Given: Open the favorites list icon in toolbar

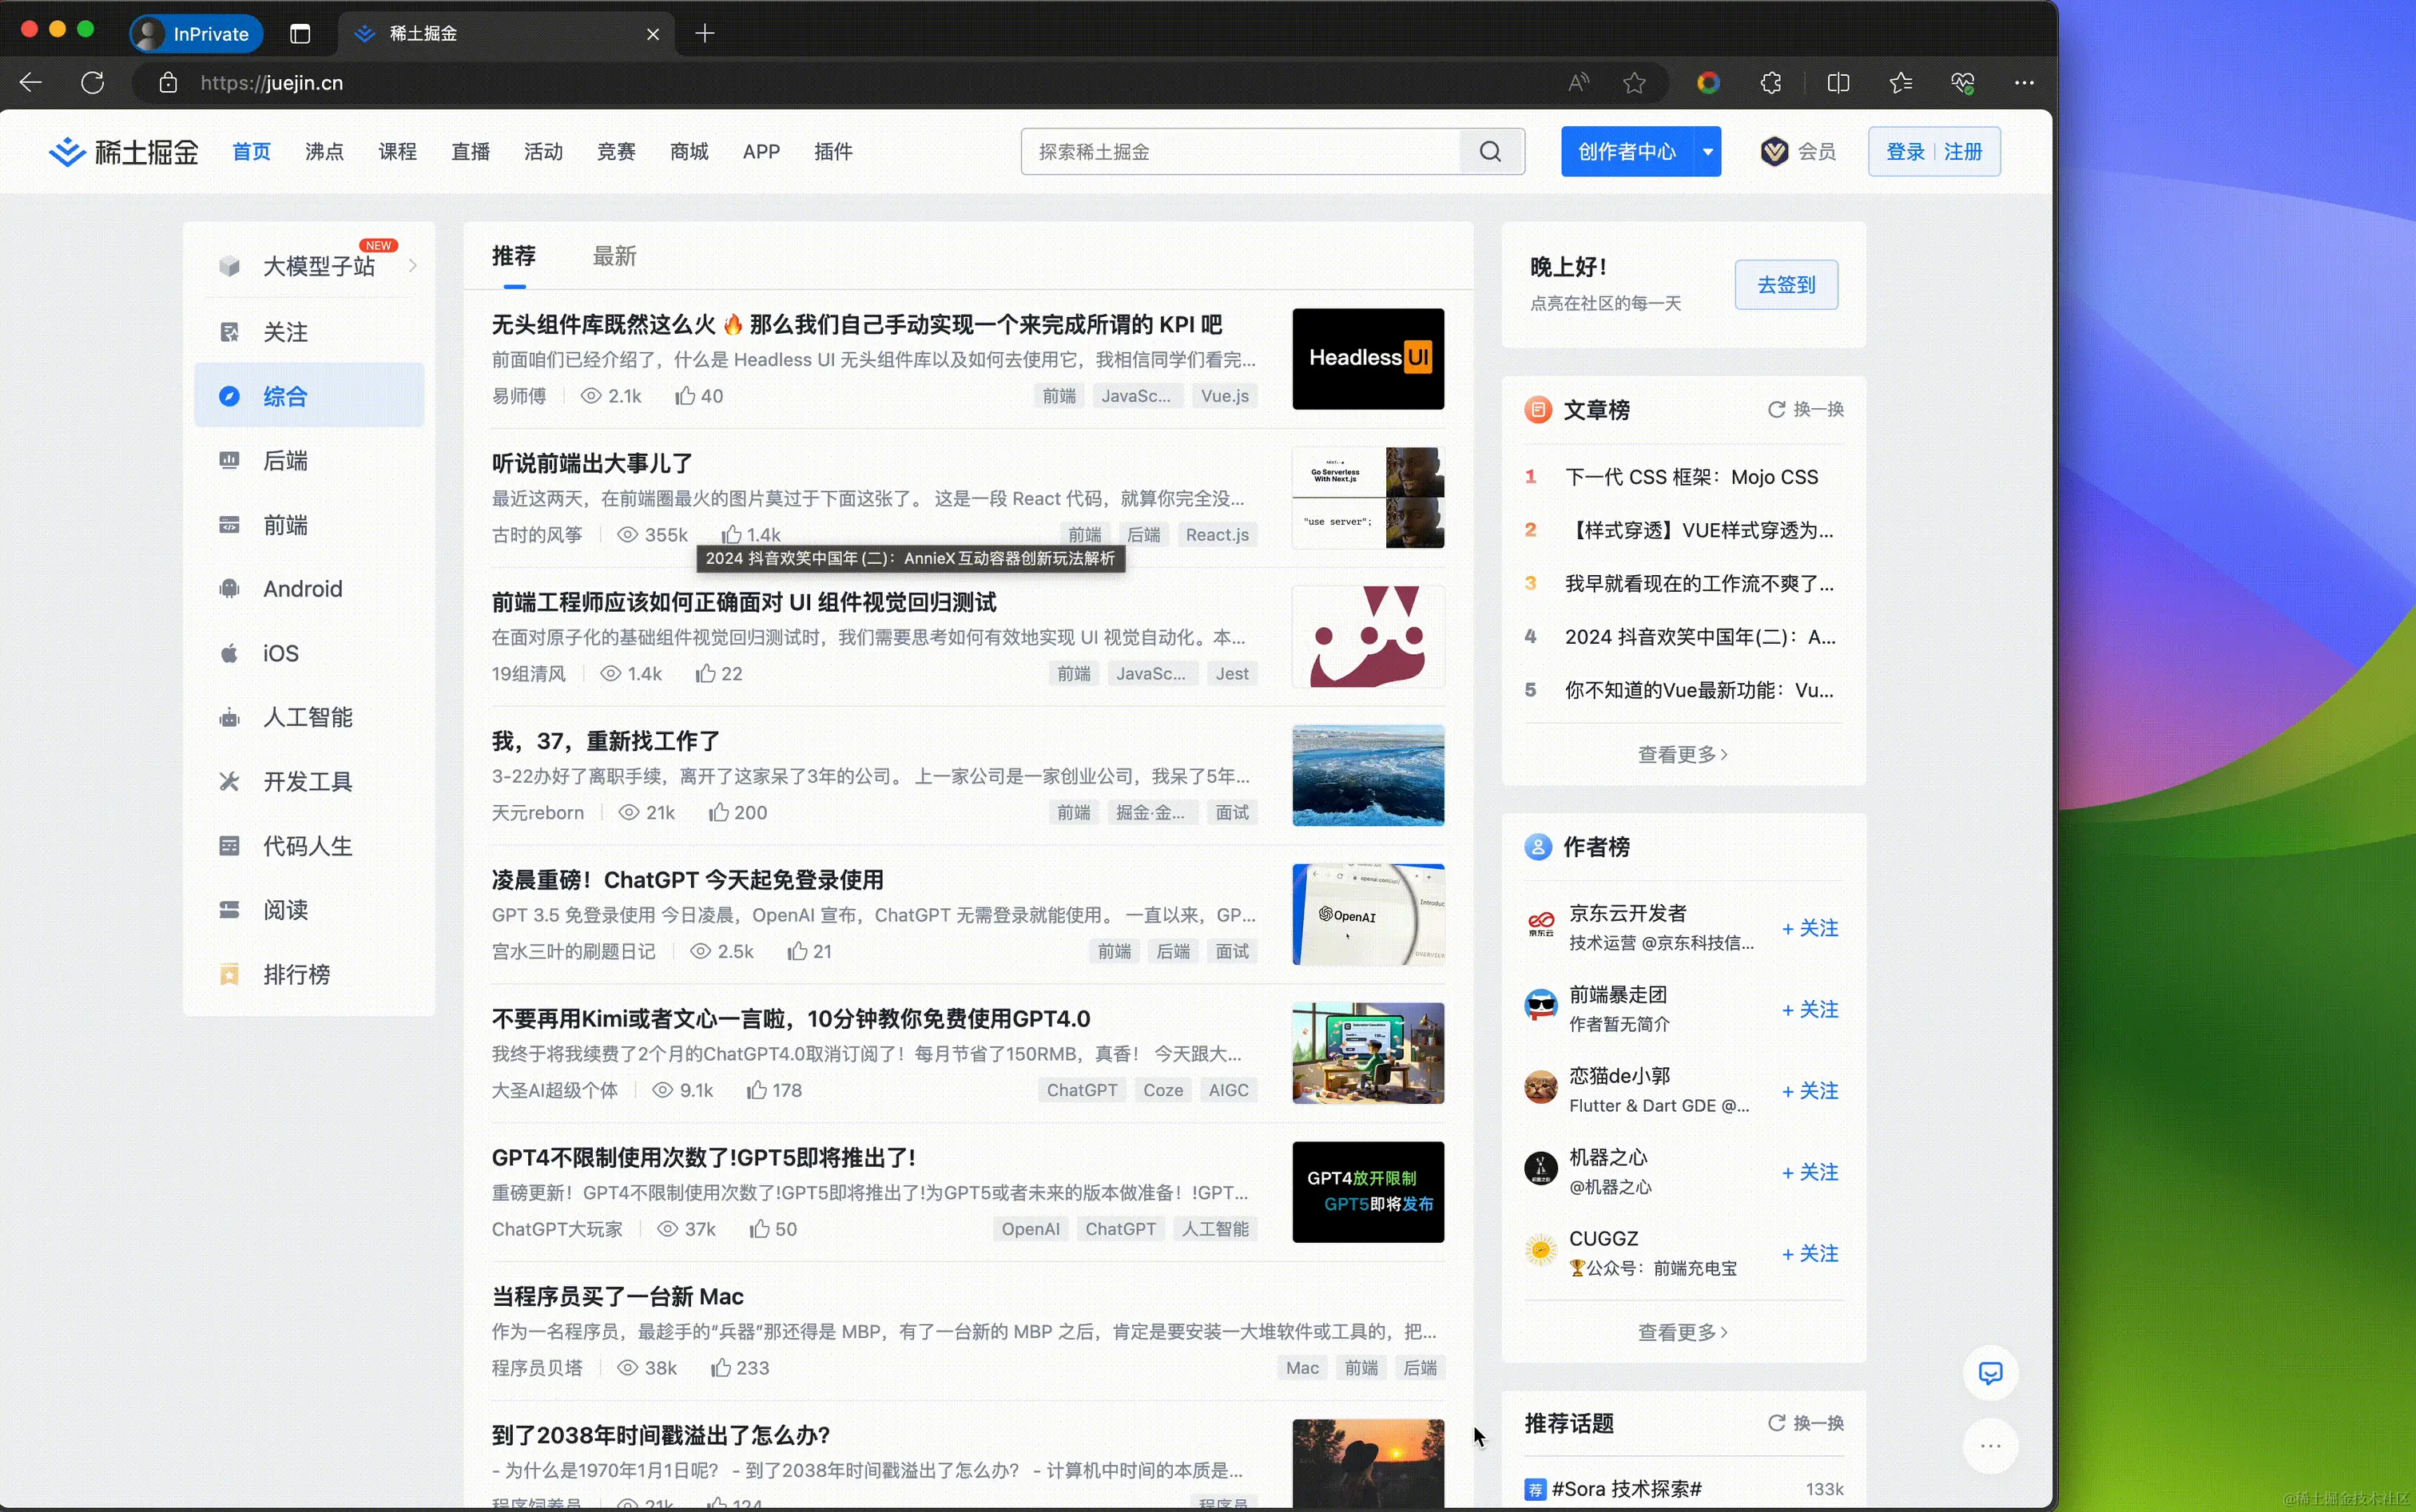Looking at the screenshot, I should [x=1901, y=83].
